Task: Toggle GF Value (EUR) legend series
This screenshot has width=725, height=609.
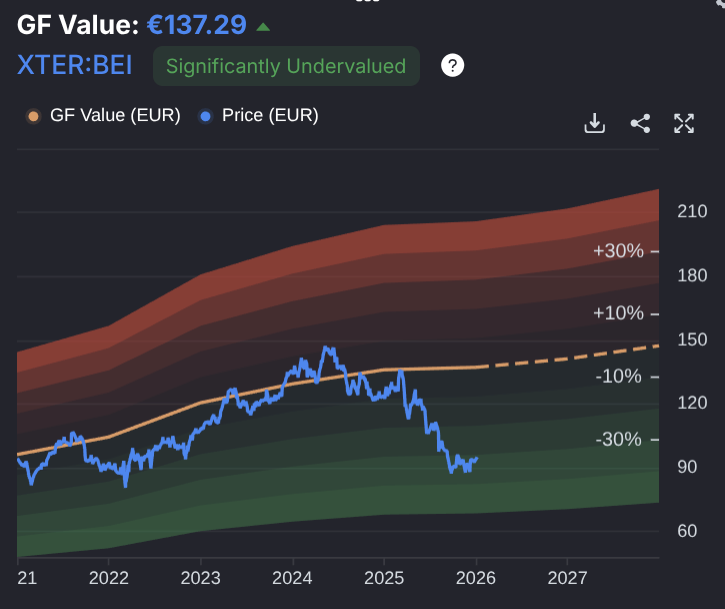Action: coord(113,115)
